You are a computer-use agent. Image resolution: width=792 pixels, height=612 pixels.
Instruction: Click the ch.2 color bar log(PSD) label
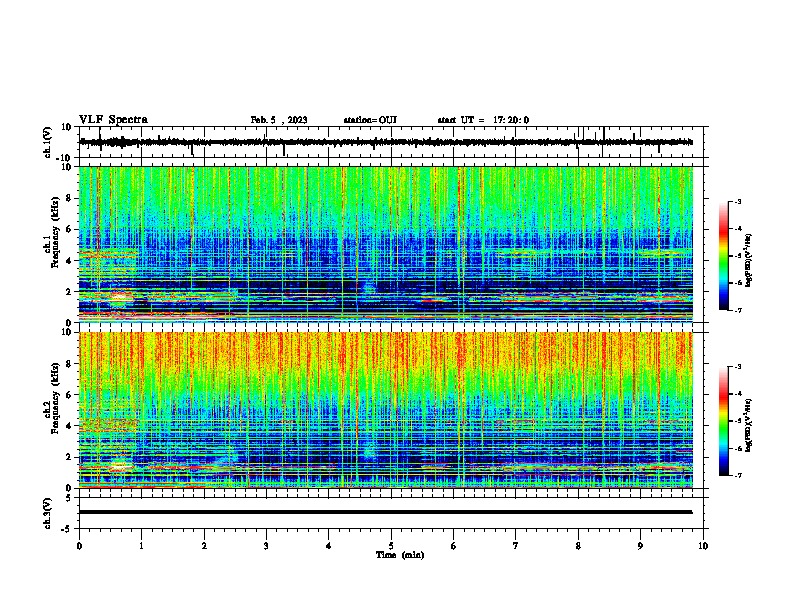749,425
